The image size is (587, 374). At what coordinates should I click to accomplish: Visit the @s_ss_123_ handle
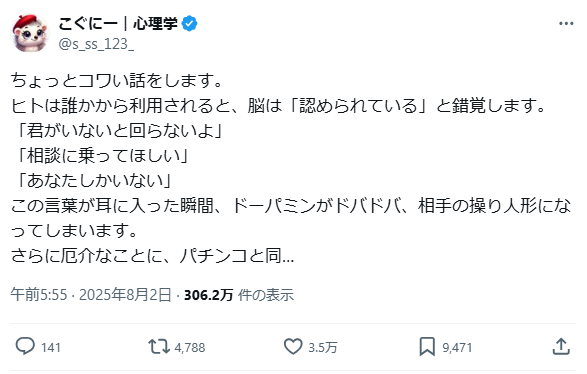[x=96, y=44]
